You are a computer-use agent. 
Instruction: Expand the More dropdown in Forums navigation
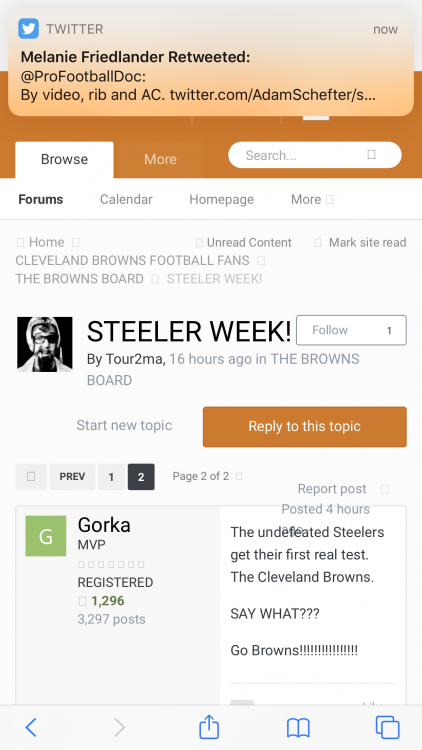[312, 199]
